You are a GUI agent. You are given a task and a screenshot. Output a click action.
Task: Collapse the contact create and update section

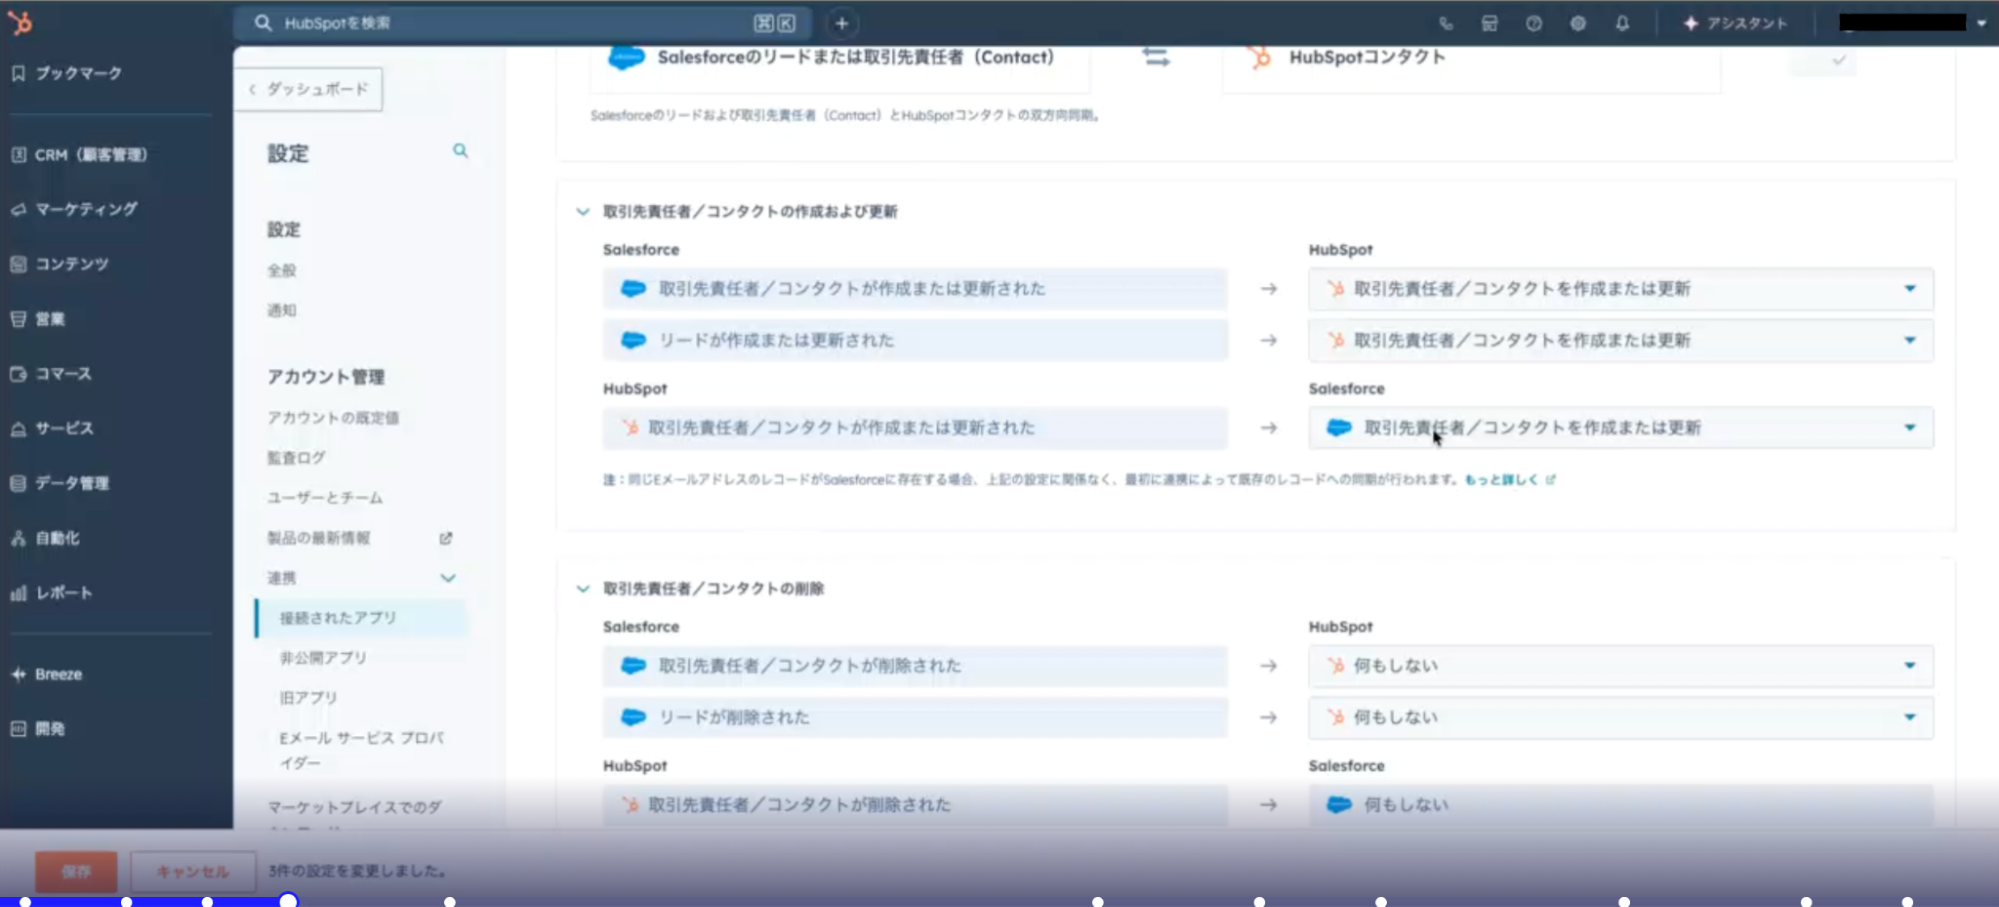(x=583, y=212)
